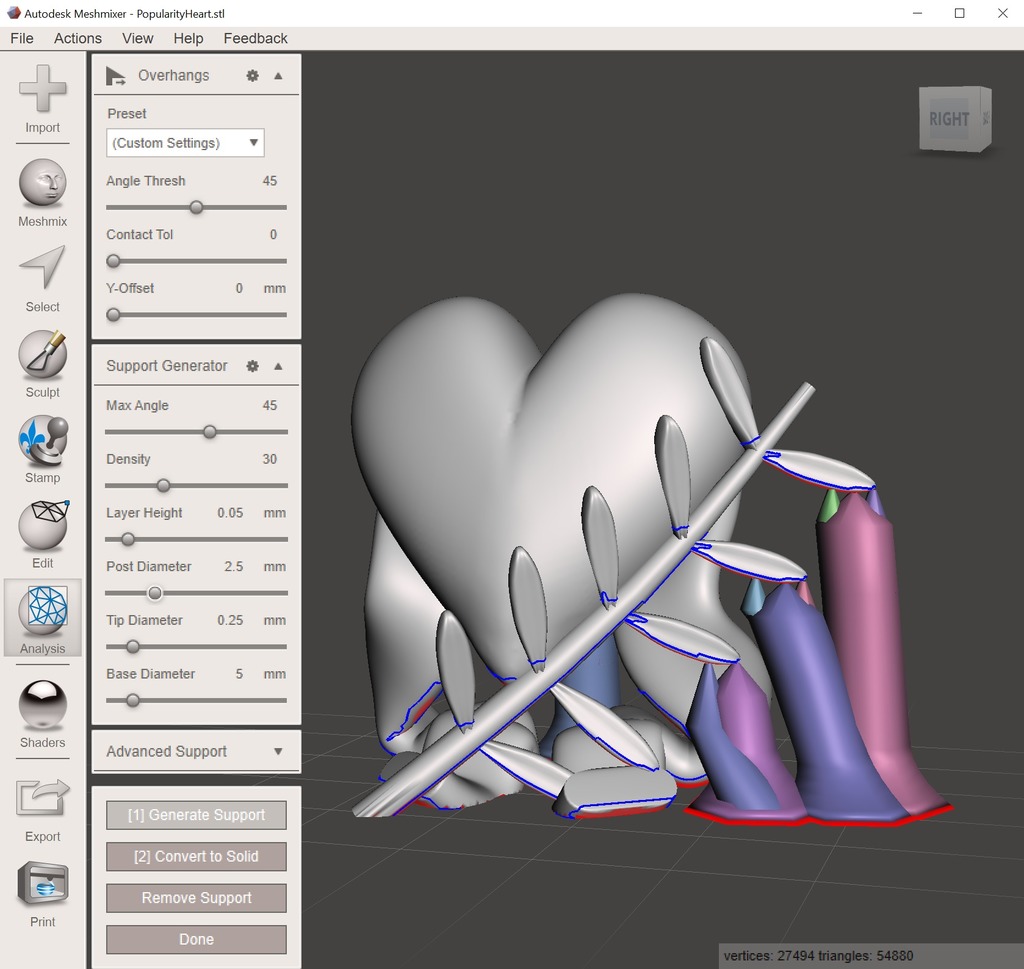Screen dimensions: 1024x969
Task: Collapse the Overhangs panel
Action: click(x=278, y=76)
